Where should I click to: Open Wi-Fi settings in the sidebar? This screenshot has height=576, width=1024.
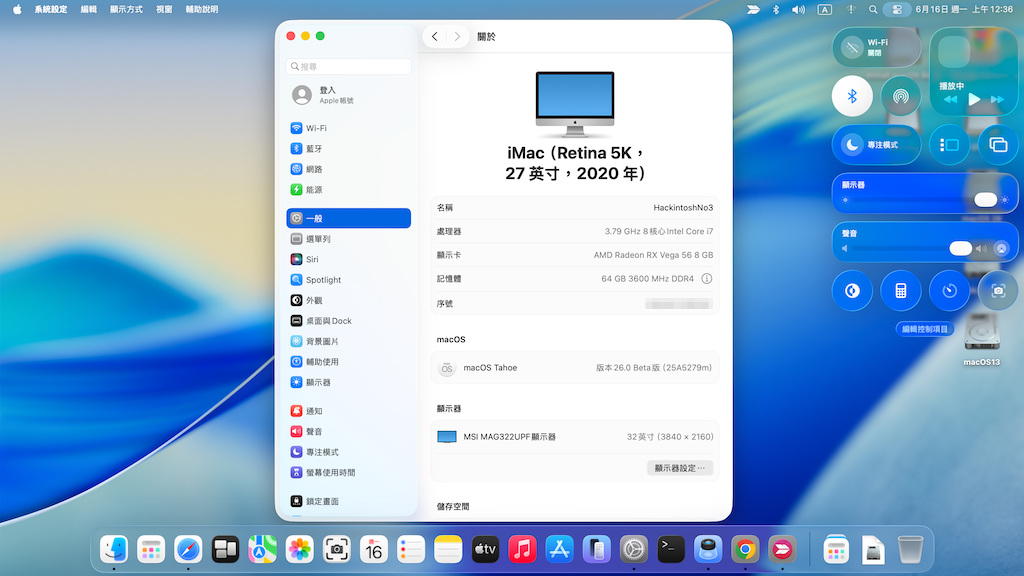348,128
